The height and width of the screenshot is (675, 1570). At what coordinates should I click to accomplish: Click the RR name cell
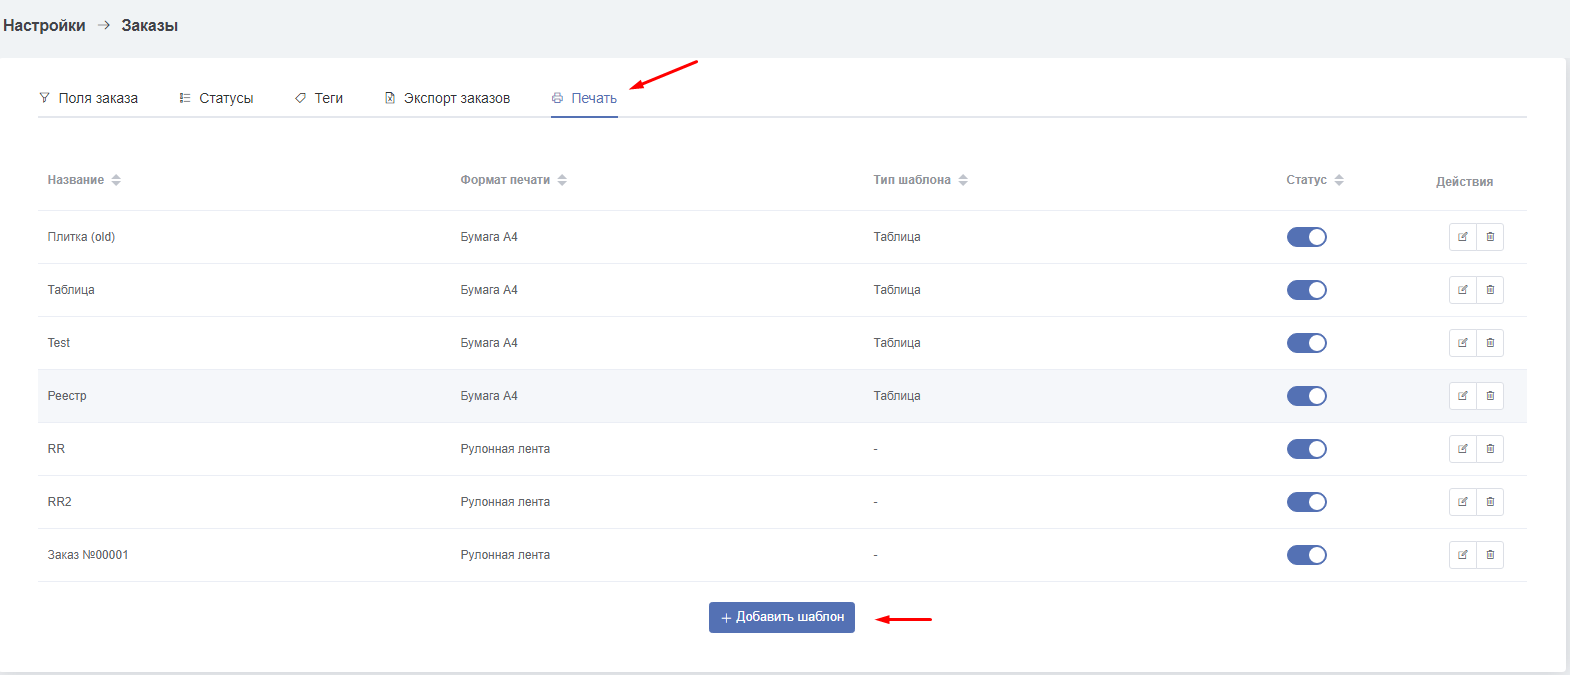(56, 449)
